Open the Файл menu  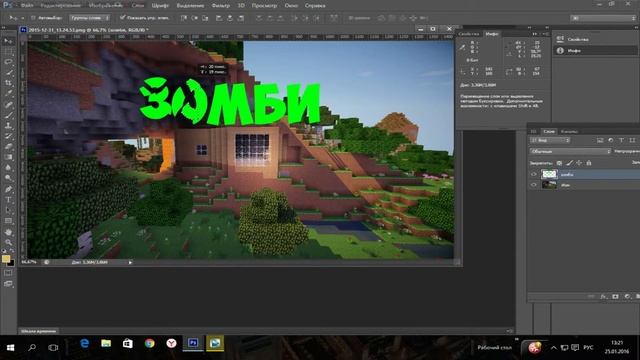(x=27, y=6)
